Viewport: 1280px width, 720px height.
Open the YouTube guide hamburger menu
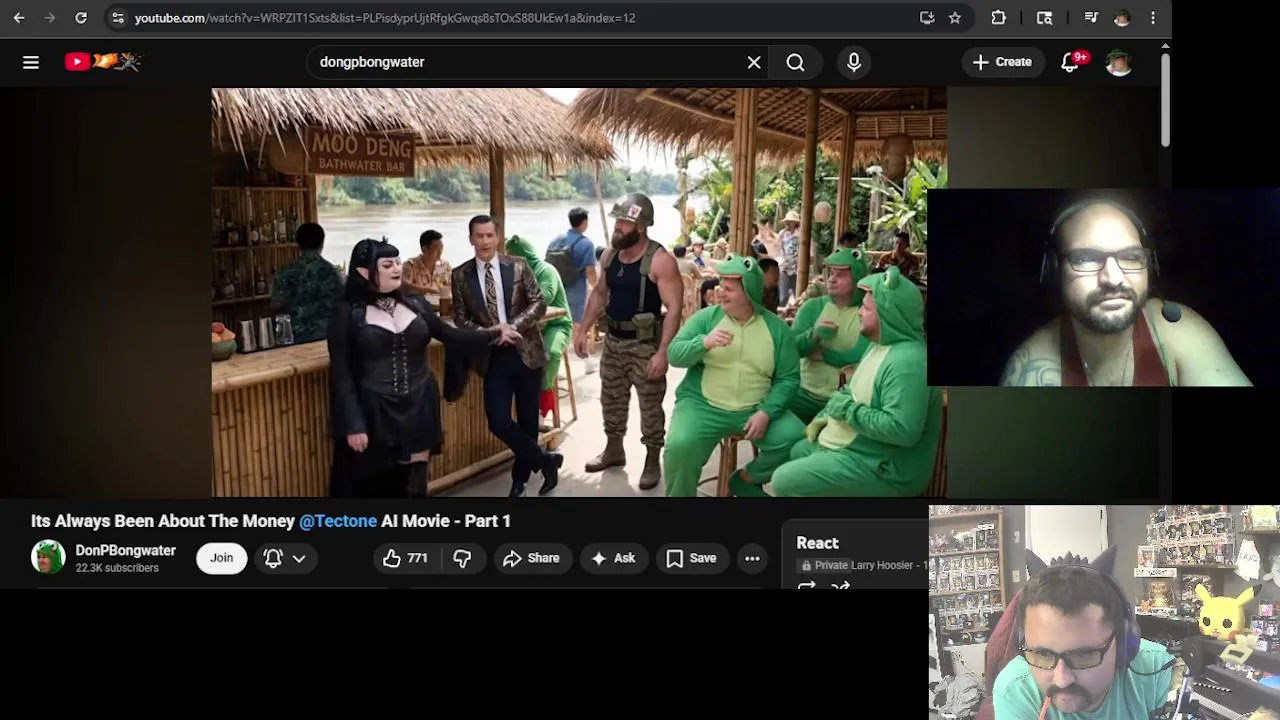31,62
